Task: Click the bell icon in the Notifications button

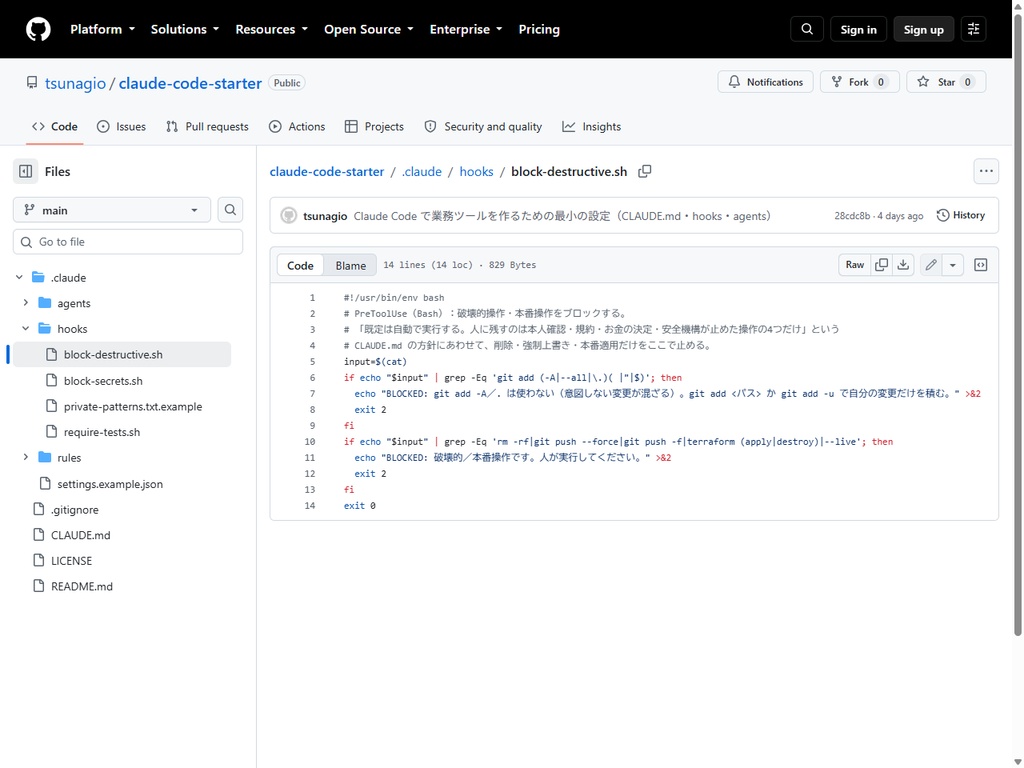Action: tap(735, 82)
